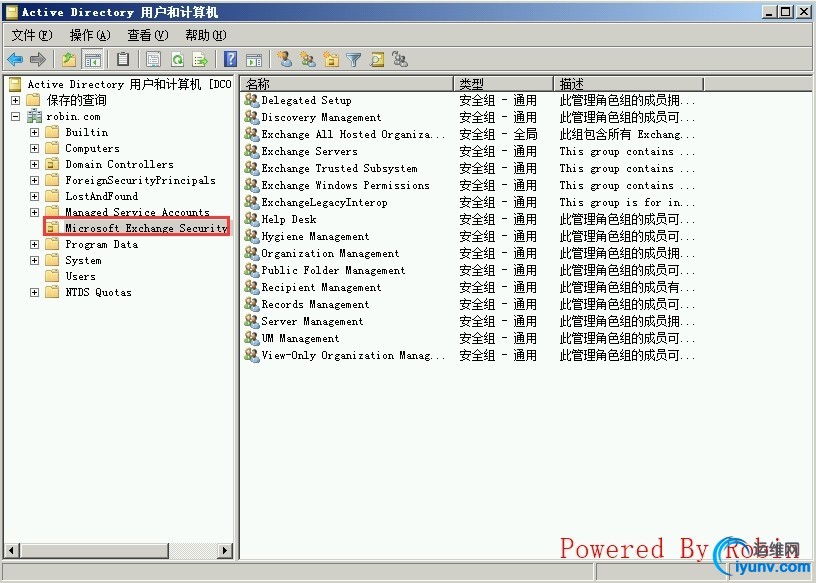
Task: Select the System tree item
Action: (83, 260)
